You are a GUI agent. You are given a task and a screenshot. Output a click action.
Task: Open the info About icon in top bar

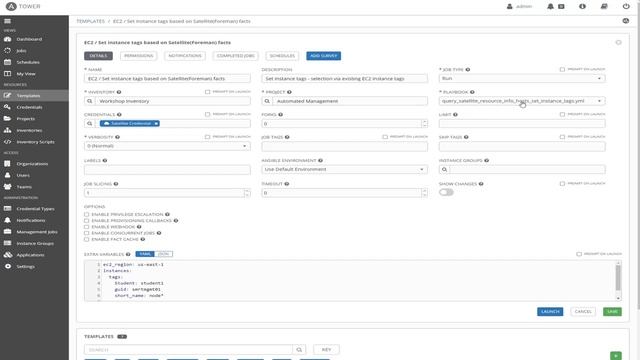click(582, 7)
